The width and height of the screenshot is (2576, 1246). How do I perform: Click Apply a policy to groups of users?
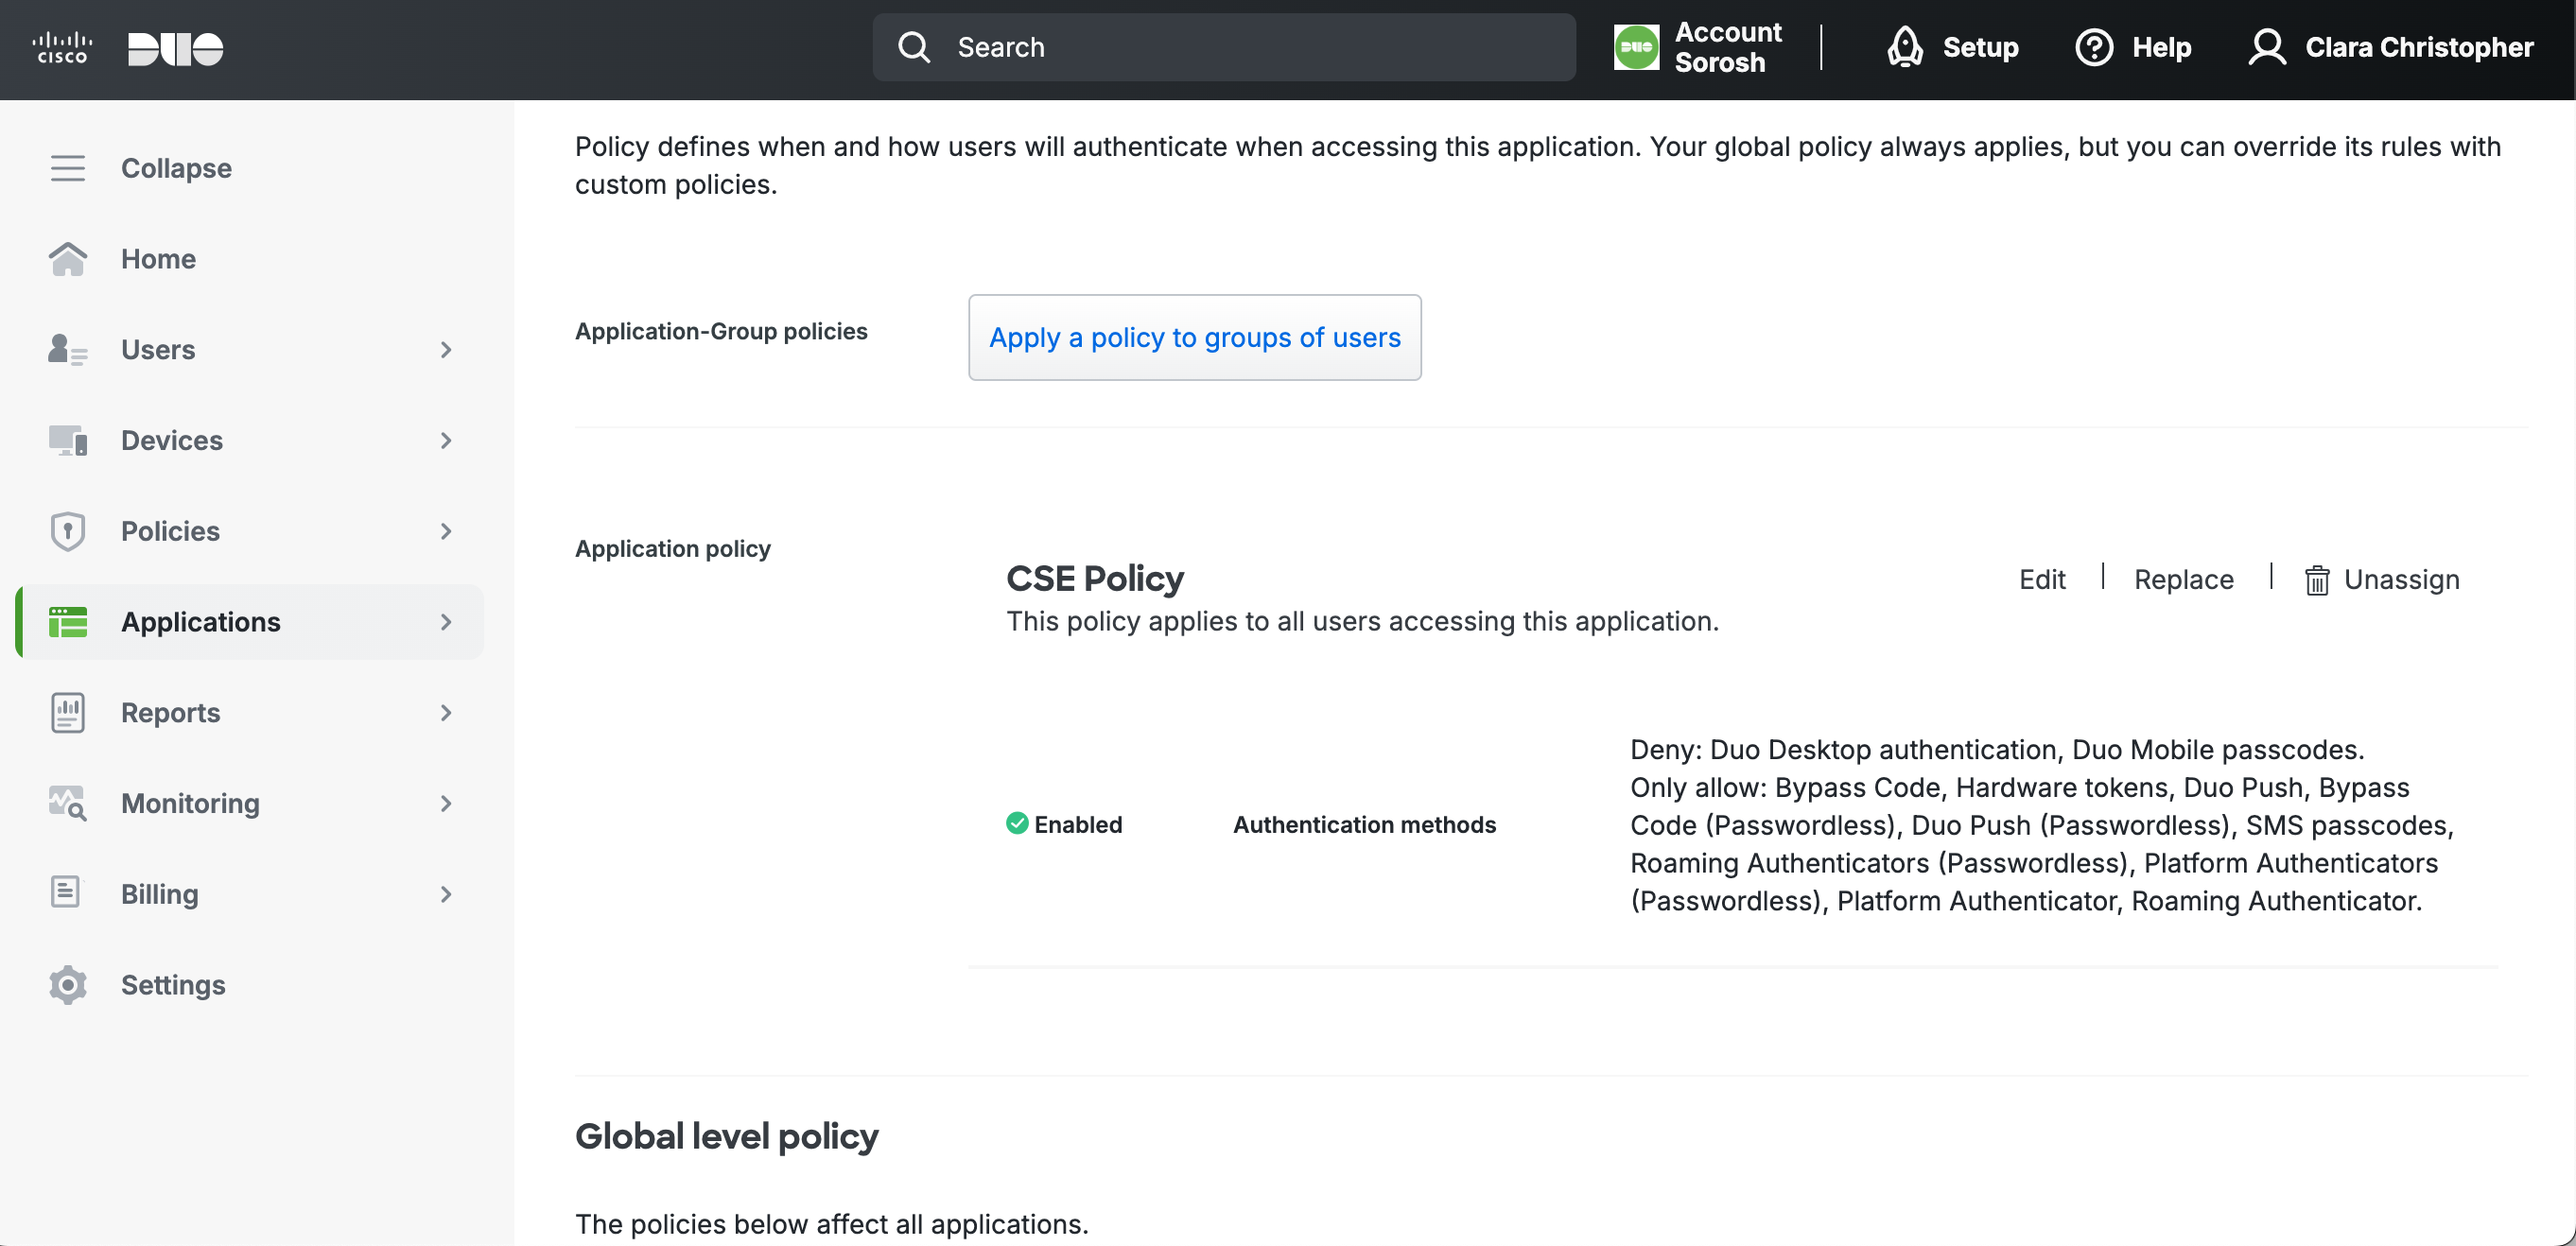[x=1194, y=338]
